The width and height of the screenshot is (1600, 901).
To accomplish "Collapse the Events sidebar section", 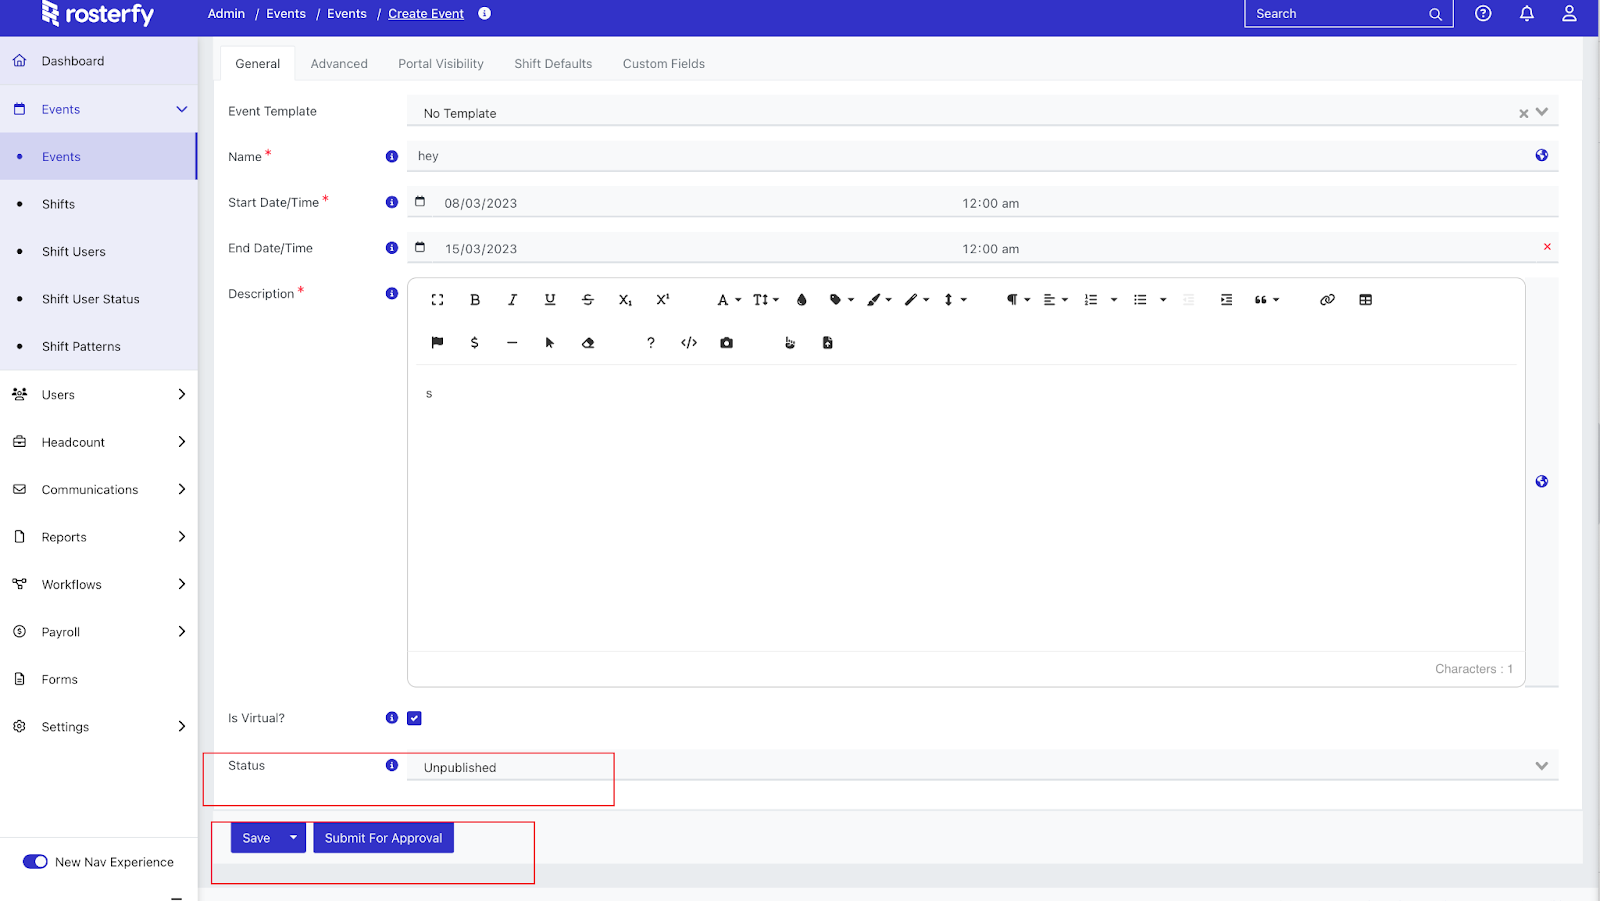I will coord(182,109).
